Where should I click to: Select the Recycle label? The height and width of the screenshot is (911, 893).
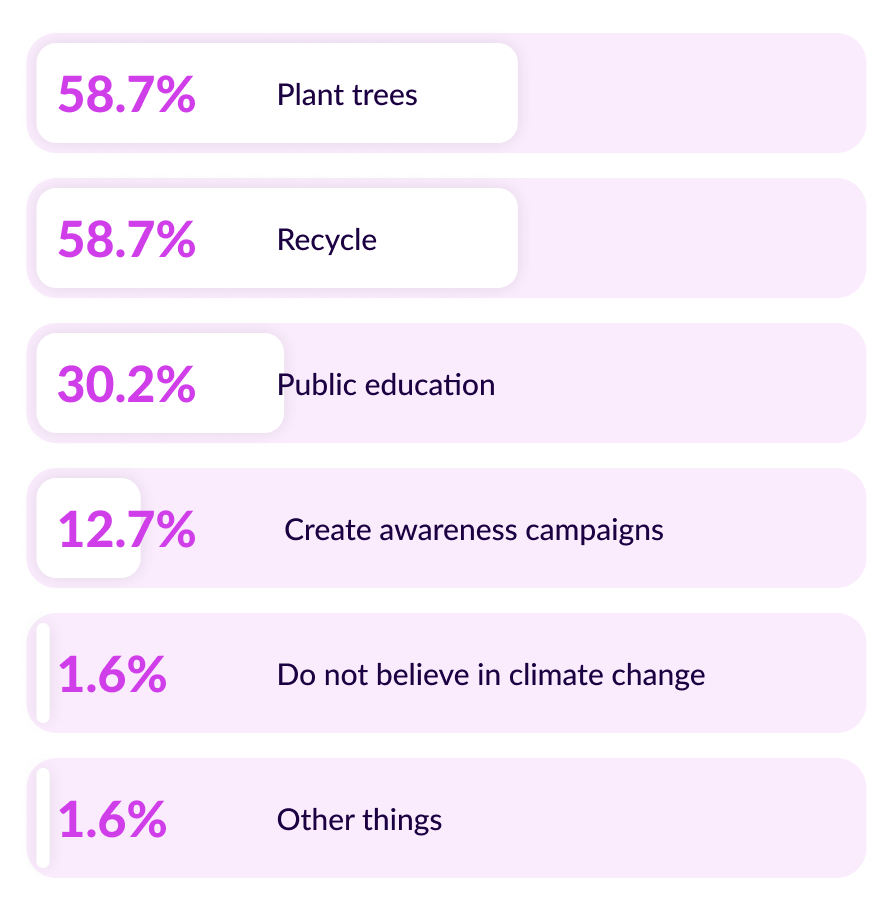point(327,240)
